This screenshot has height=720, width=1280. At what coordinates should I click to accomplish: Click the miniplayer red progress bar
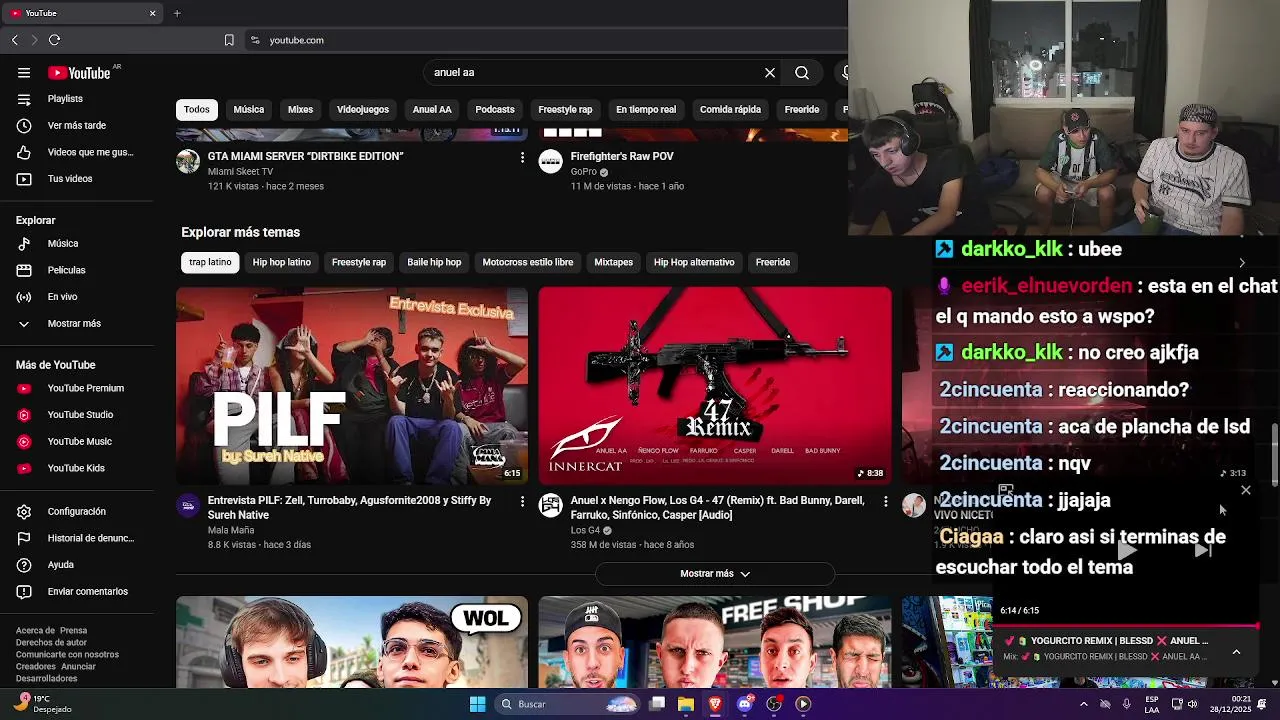coord(1126,626)
